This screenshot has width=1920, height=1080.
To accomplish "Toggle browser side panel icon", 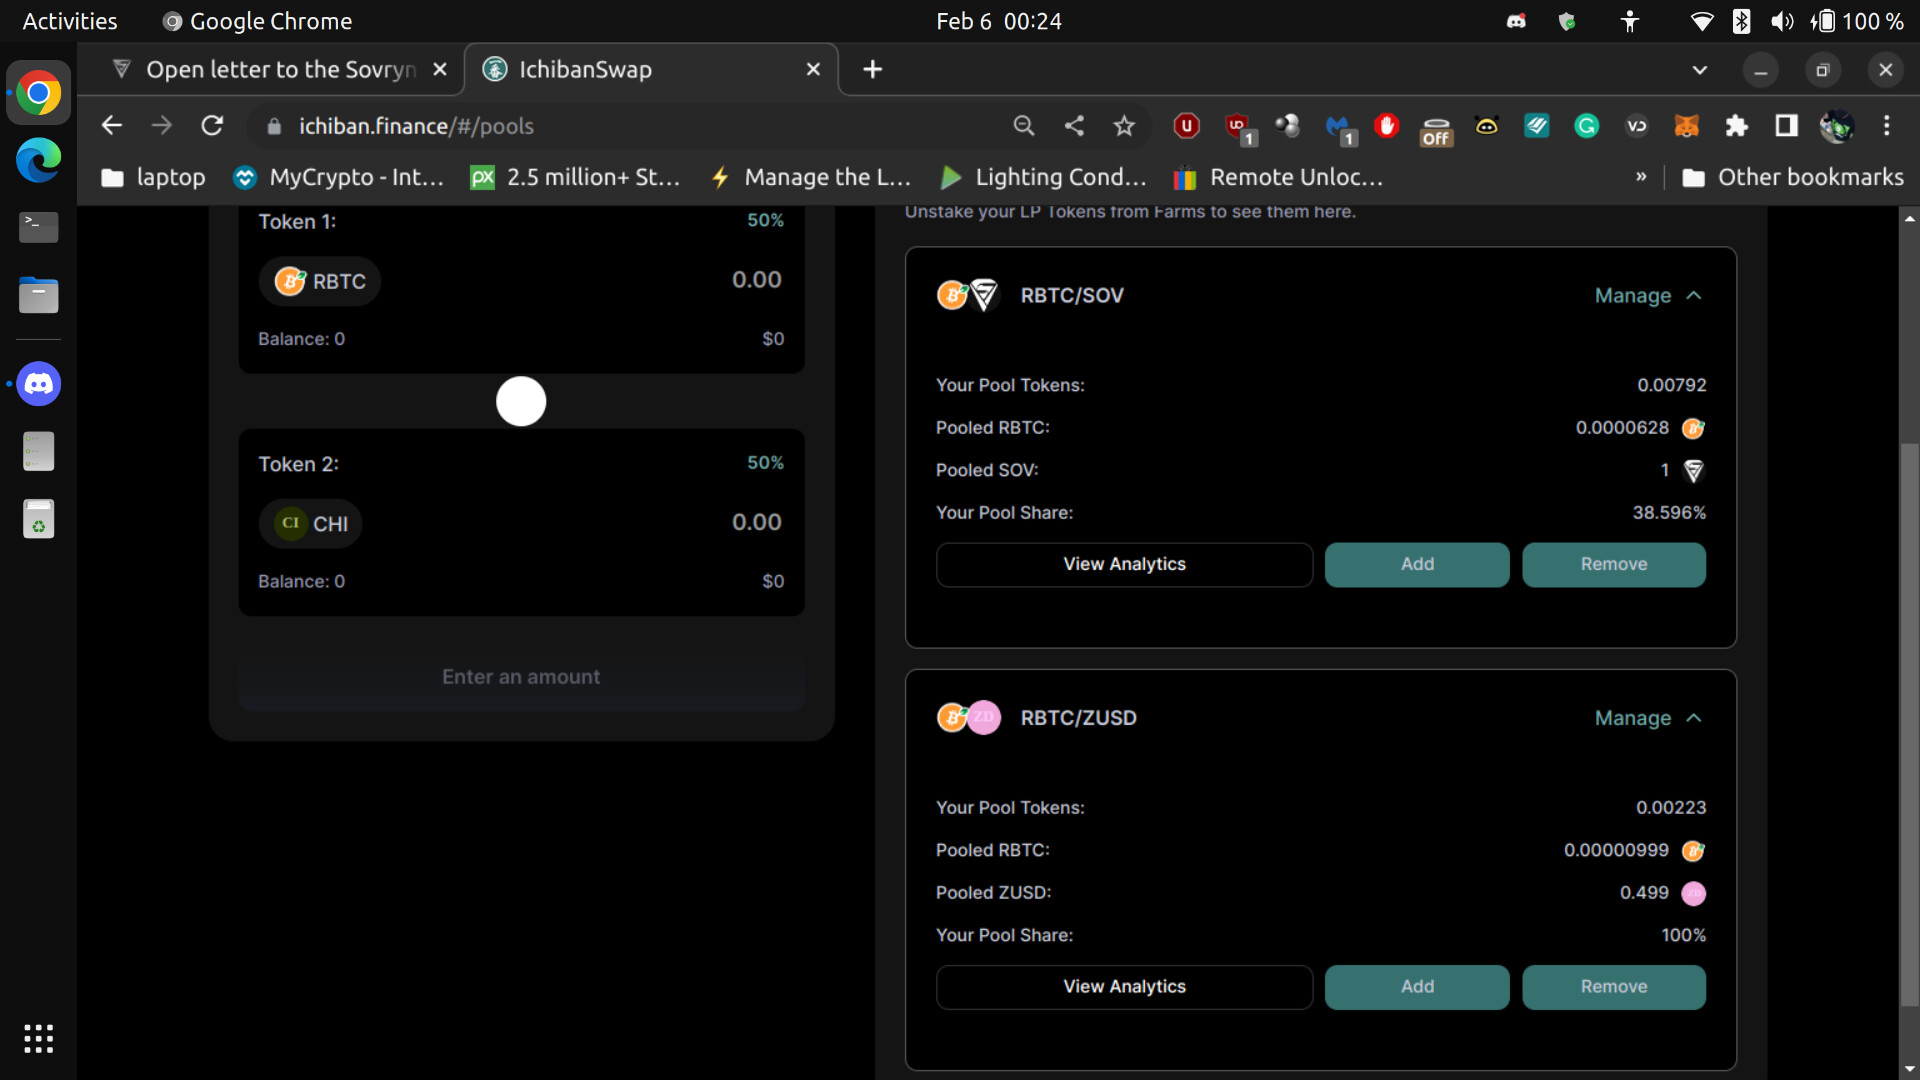I will coord(1786,126).
